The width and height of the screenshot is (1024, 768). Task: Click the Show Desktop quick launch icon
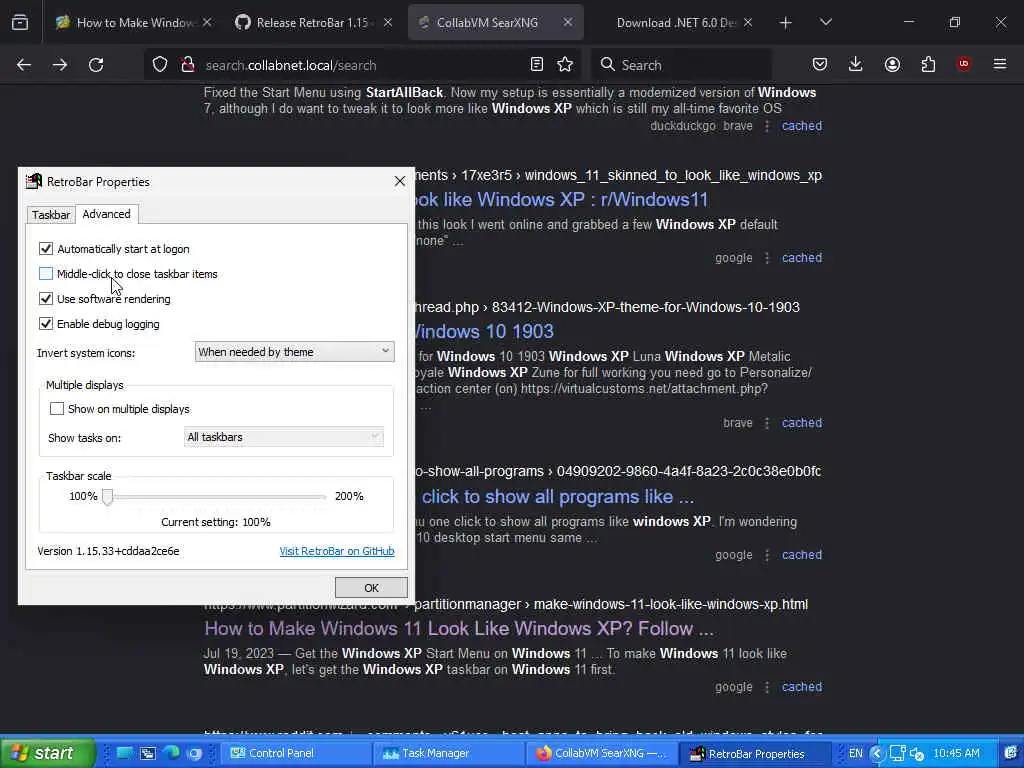125,753
